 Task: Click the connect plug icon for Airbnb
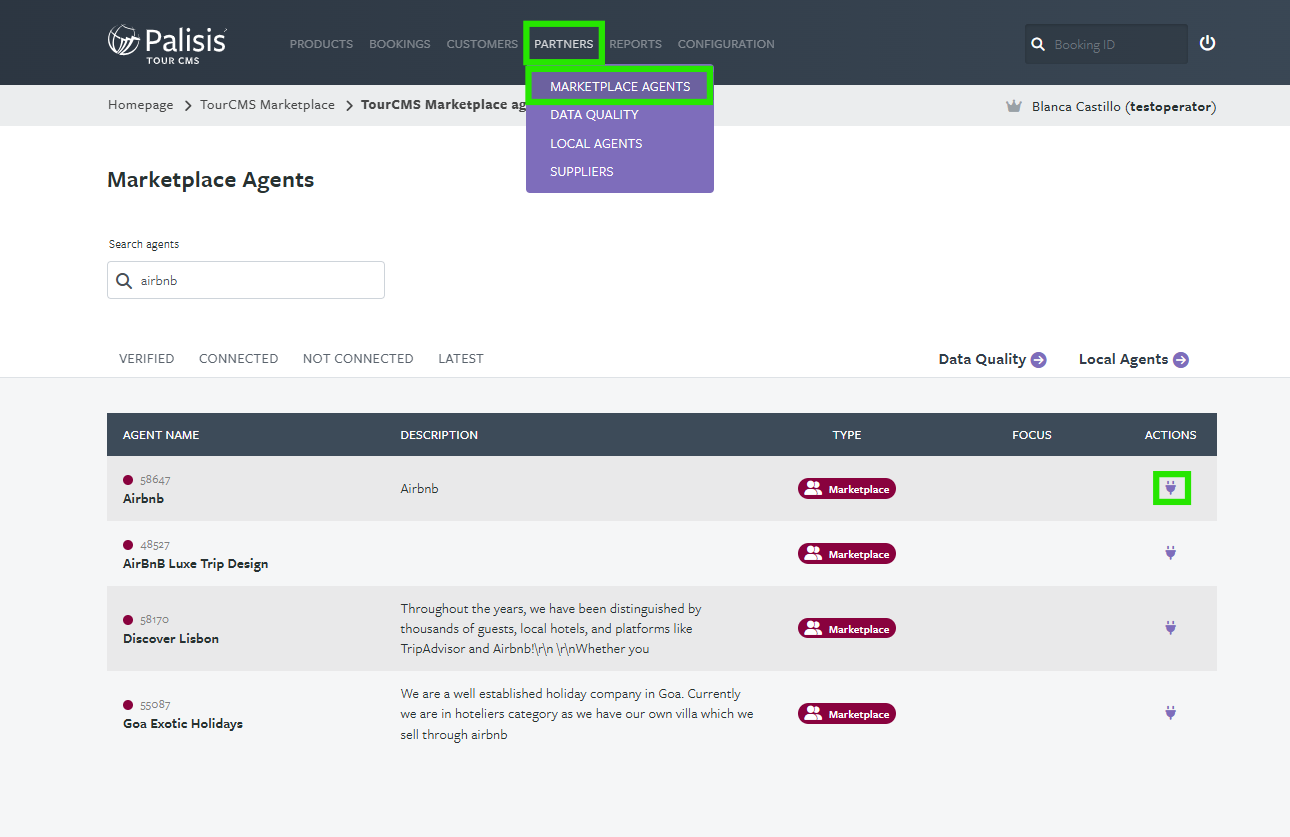point(1171,488)
